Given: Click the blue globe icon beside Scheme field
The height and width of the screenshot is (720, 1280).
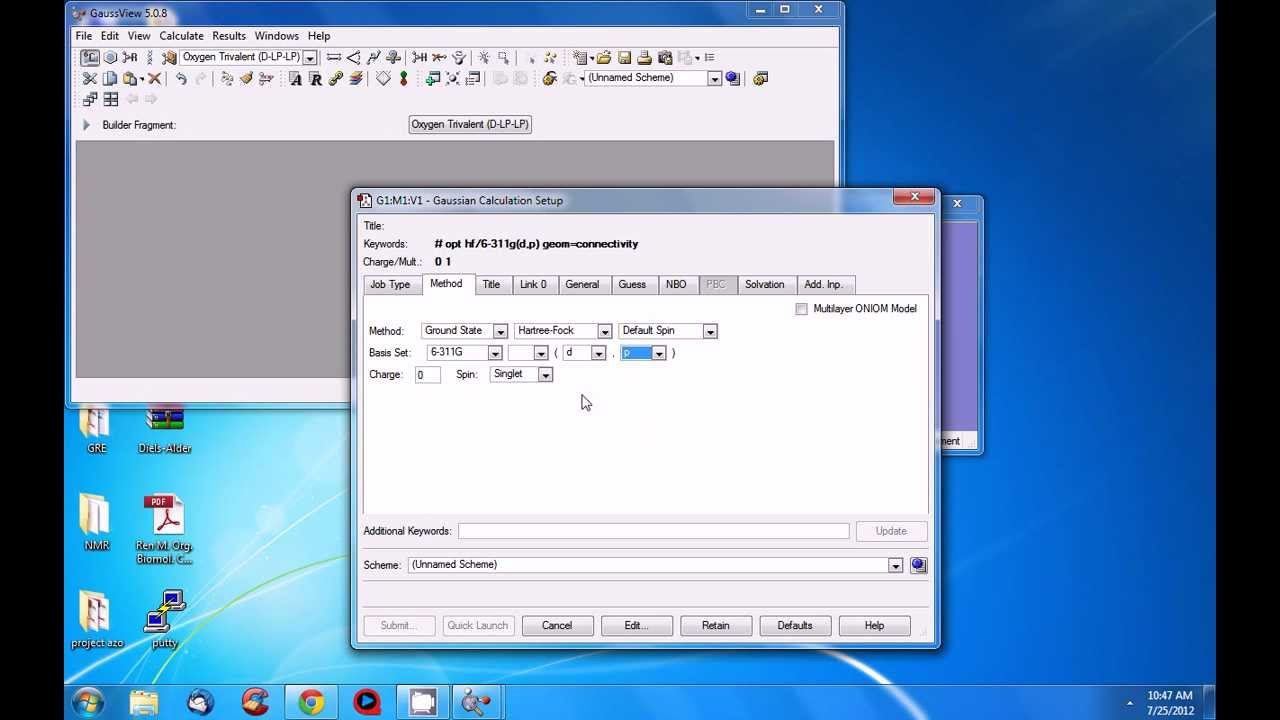Looking at the screenshot, I should click(918, 566).
